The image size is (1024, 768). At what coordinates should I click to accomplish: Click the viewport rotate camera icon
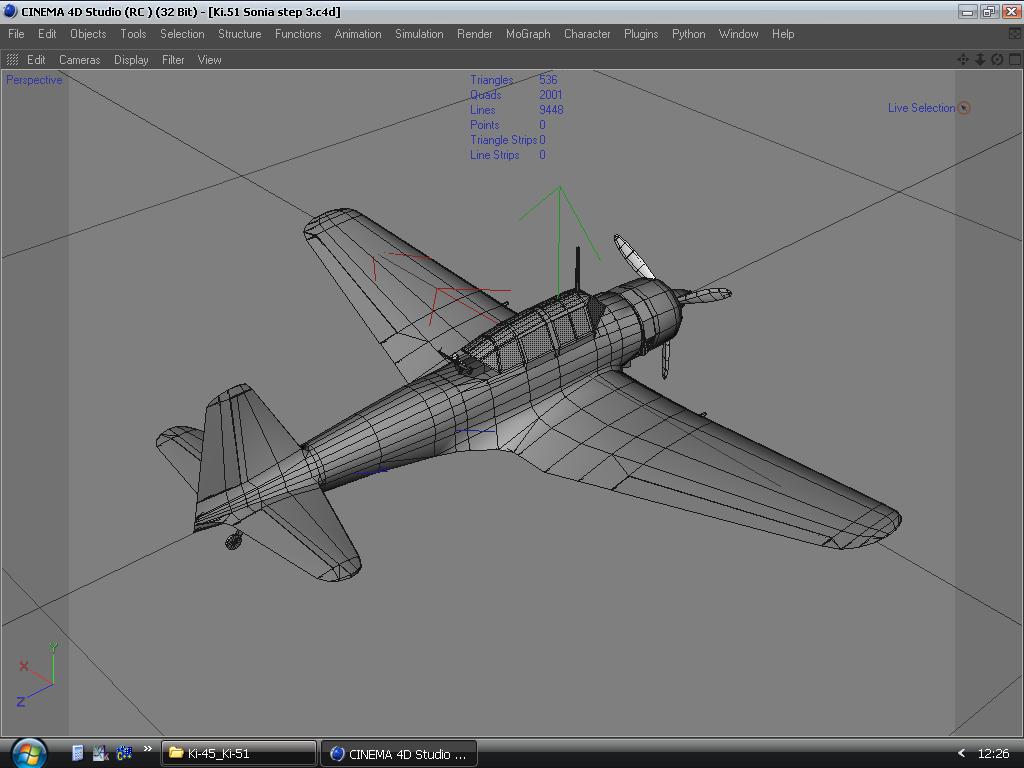[997, 60]
